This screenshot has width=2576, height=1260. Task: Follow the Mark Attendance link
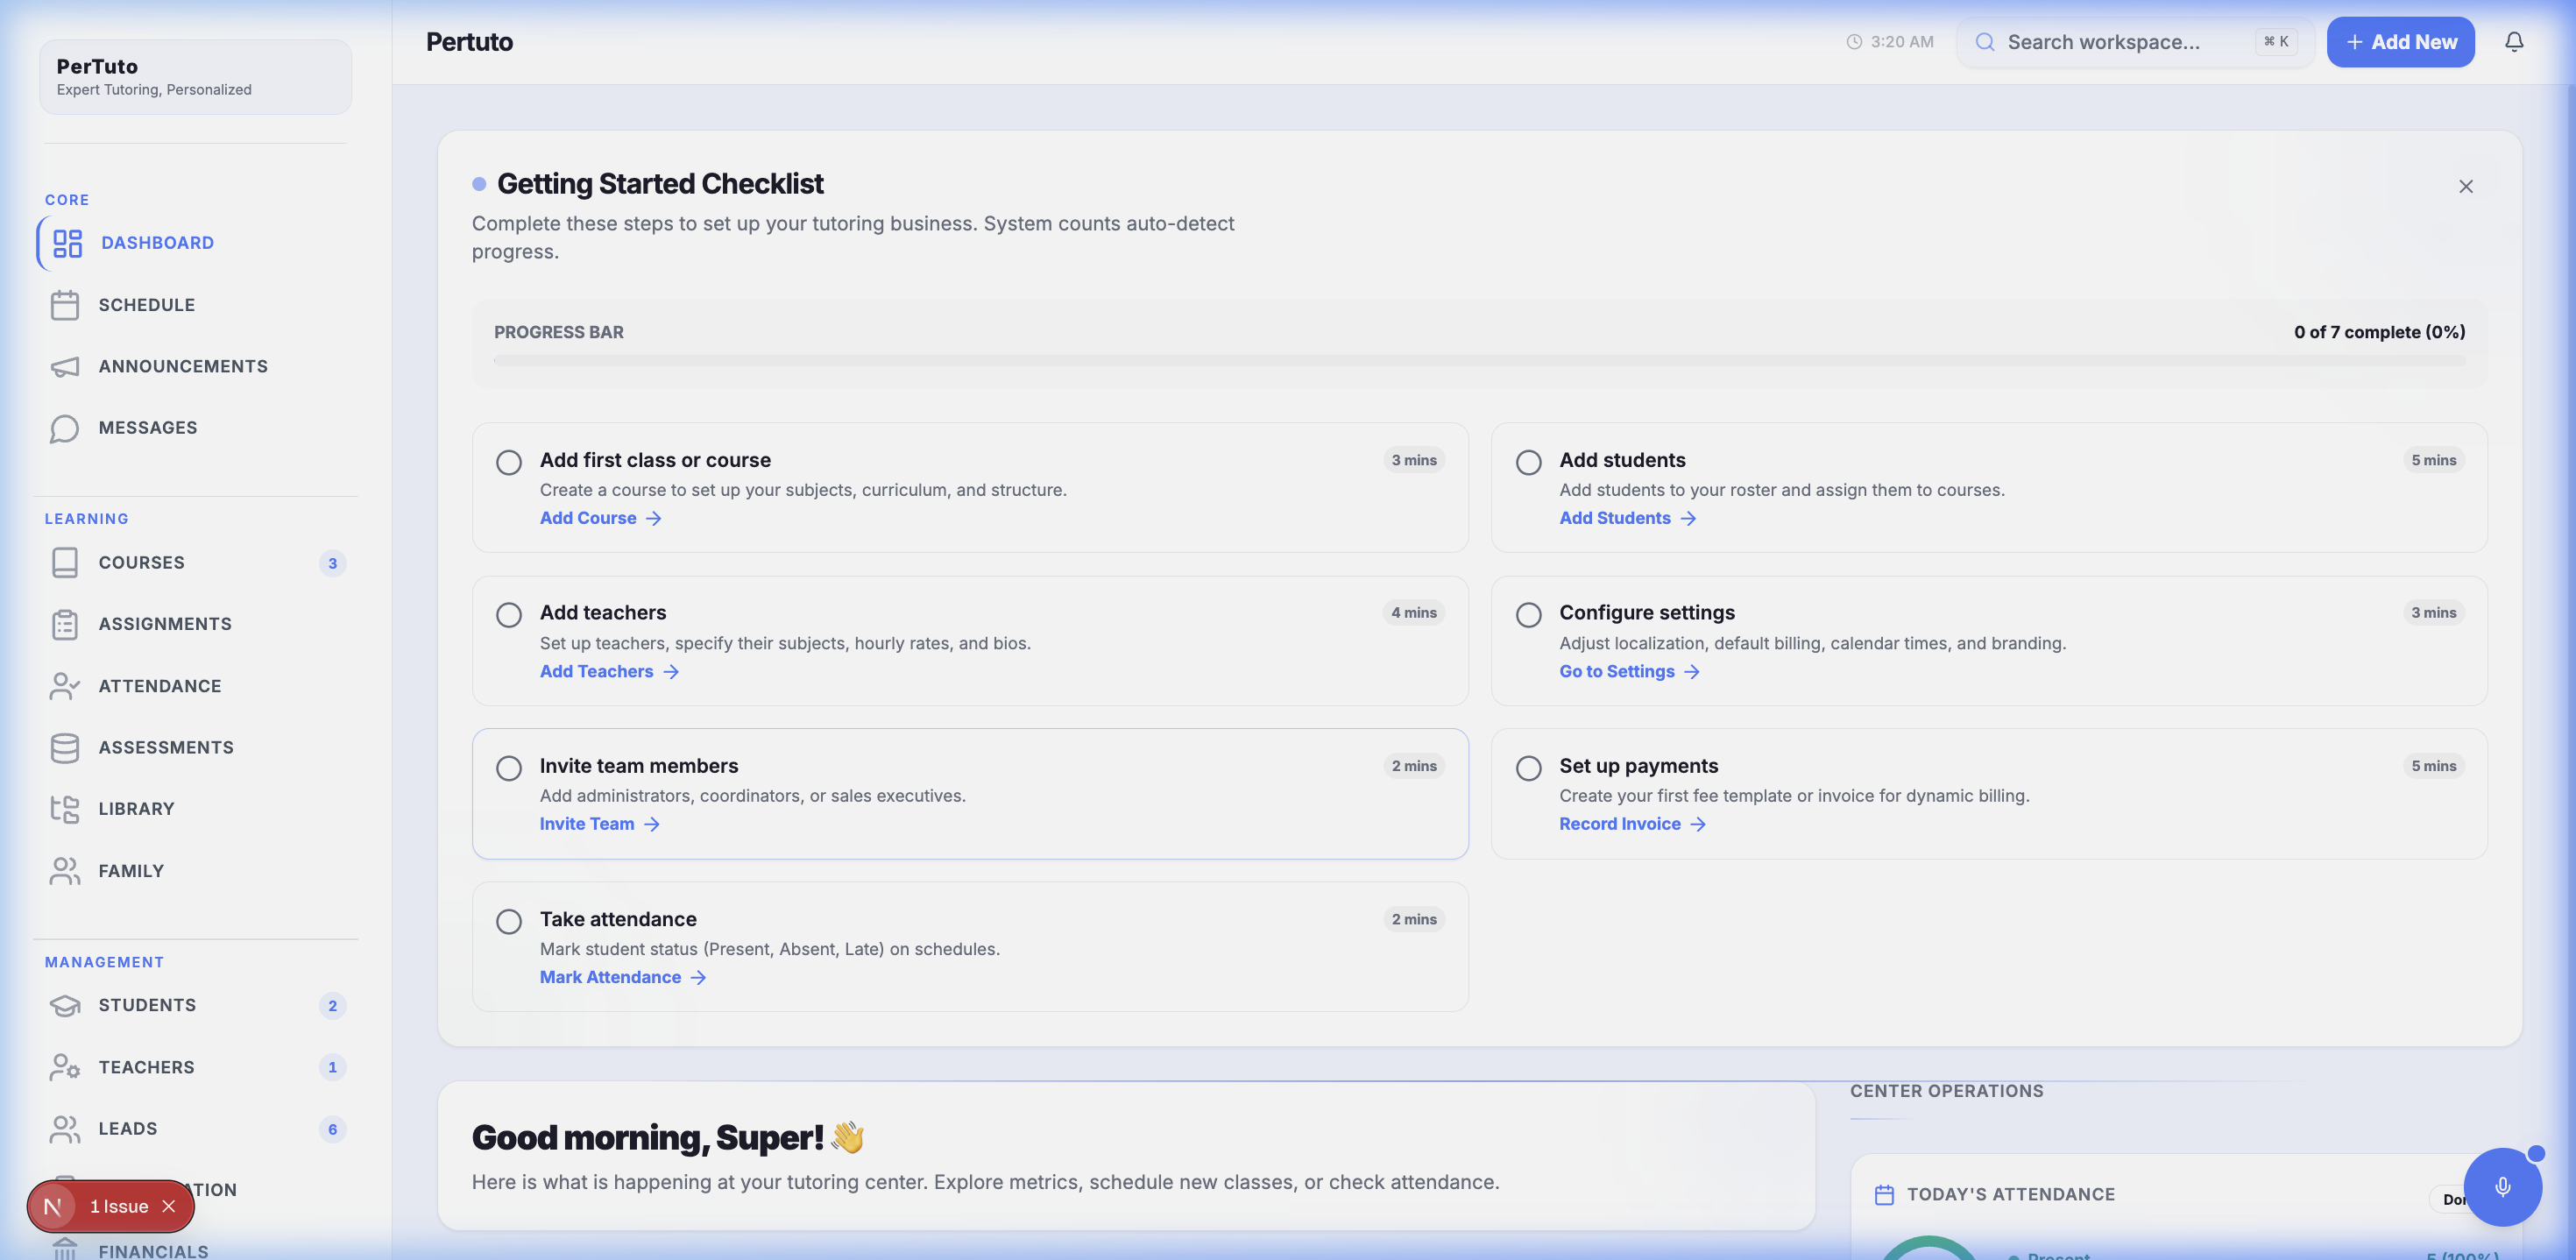click(623, 977)
